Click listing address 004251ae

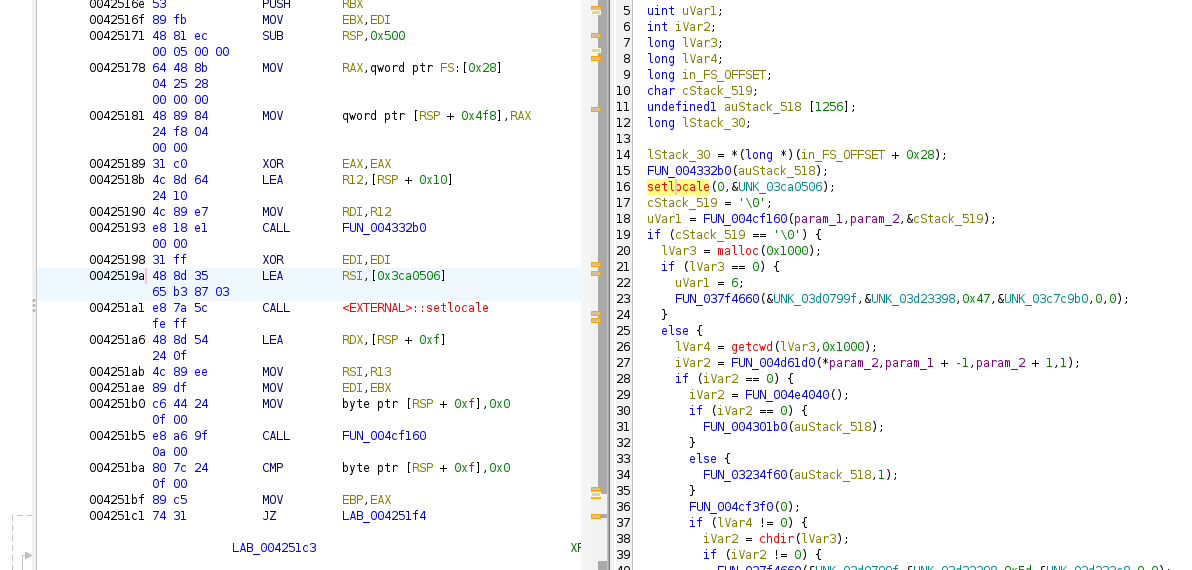point(116,387)
